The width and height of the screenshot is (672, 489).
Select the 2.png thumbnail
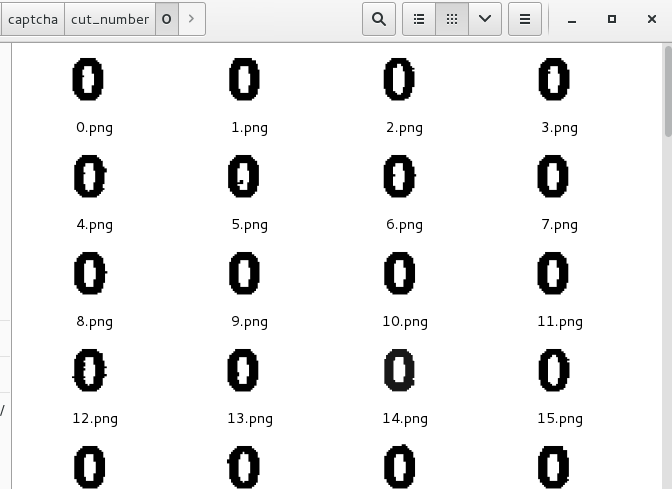pos(399,79)
